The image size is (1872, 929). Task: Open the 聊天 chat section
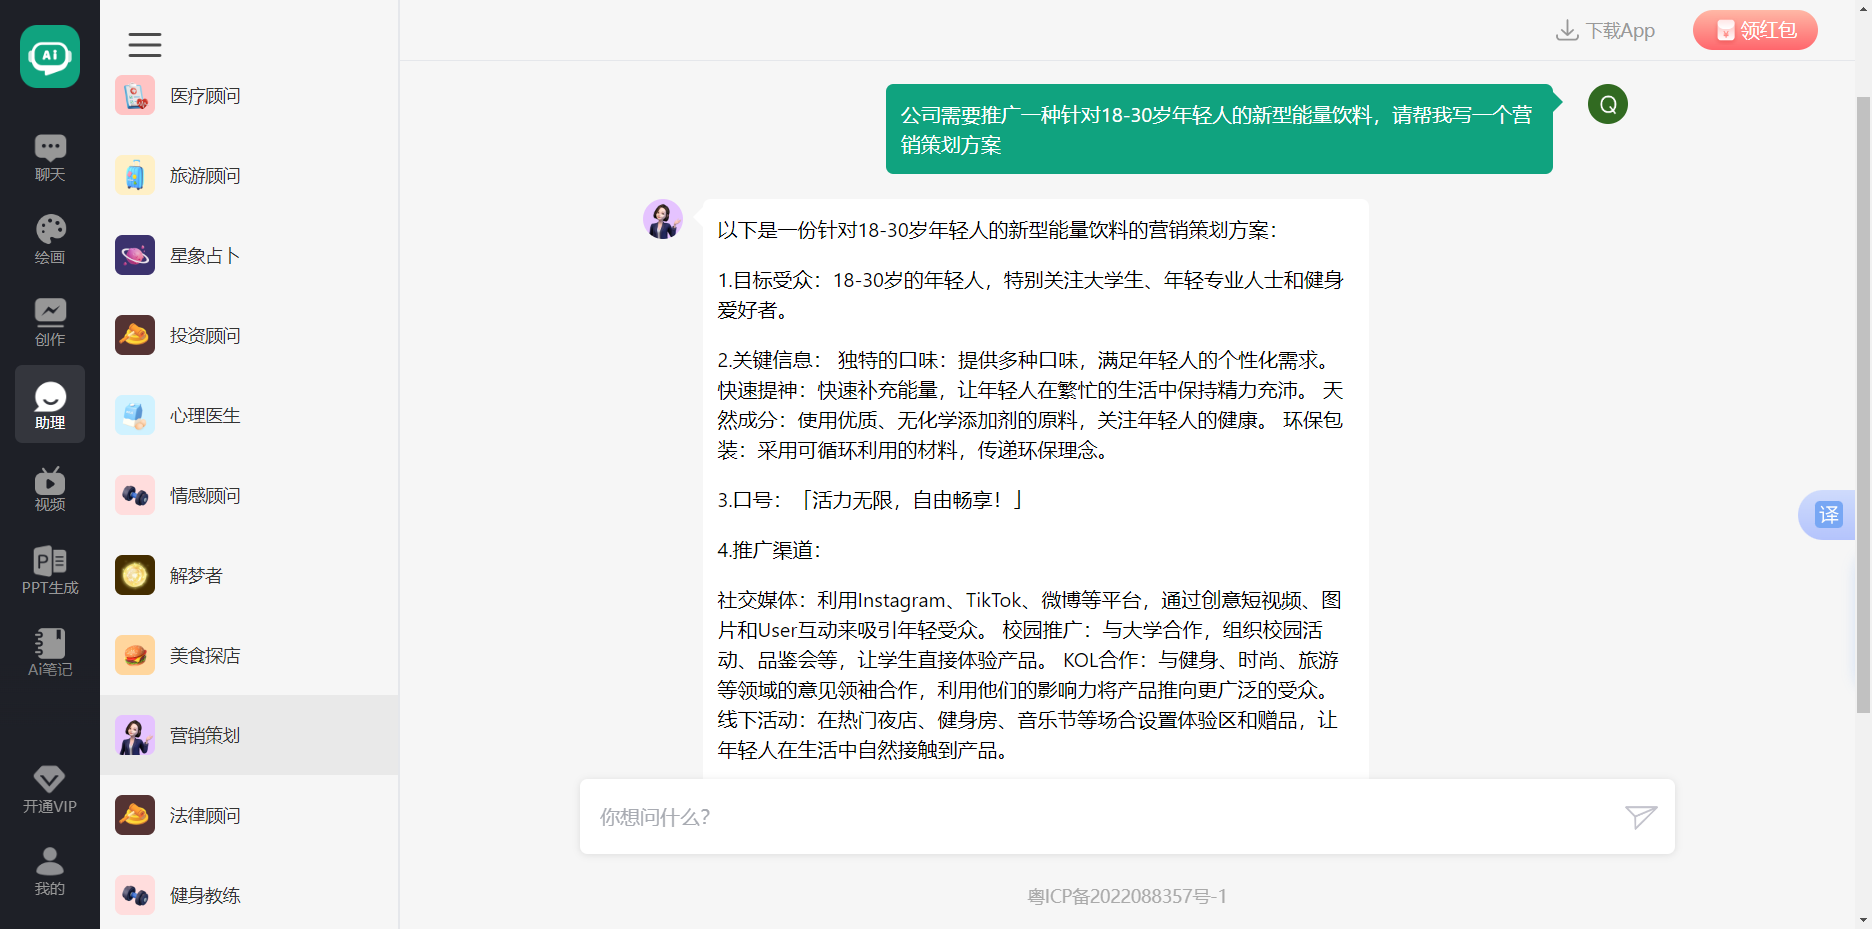[50, 158]
